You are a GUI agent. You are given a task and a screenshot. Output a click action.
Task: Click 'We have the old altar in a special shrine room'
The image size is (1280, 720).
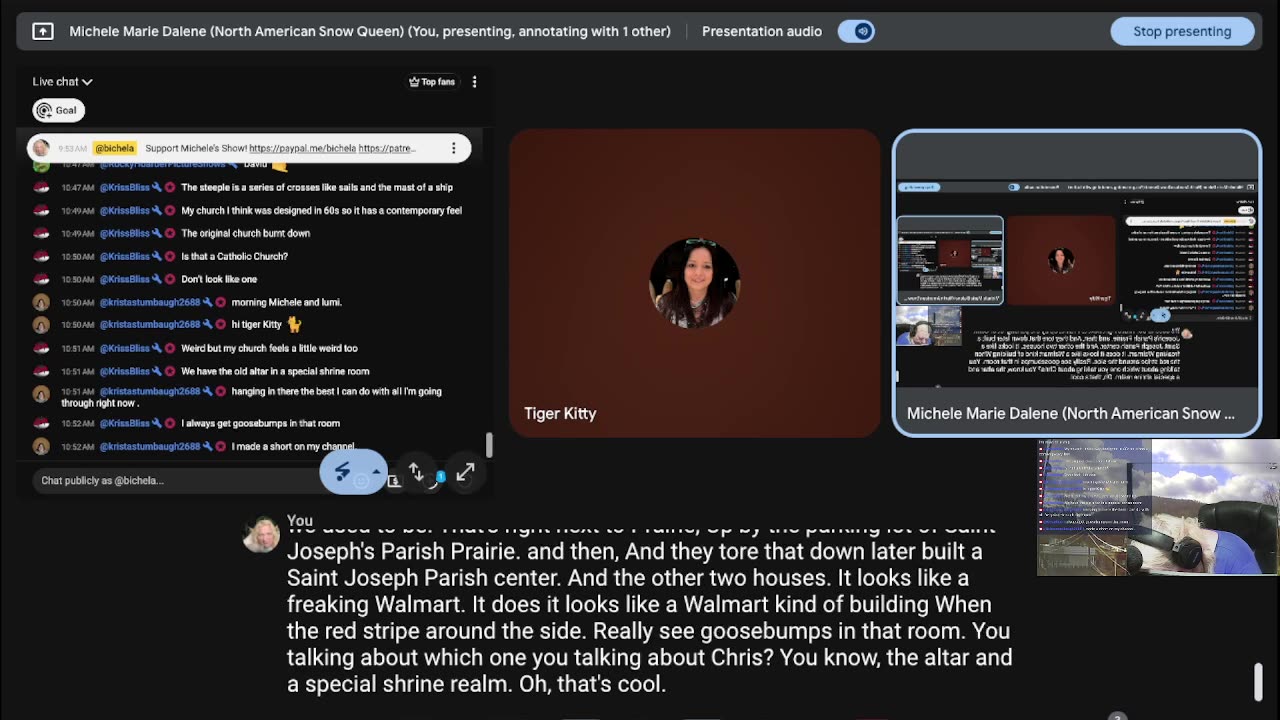pos(275,372)
